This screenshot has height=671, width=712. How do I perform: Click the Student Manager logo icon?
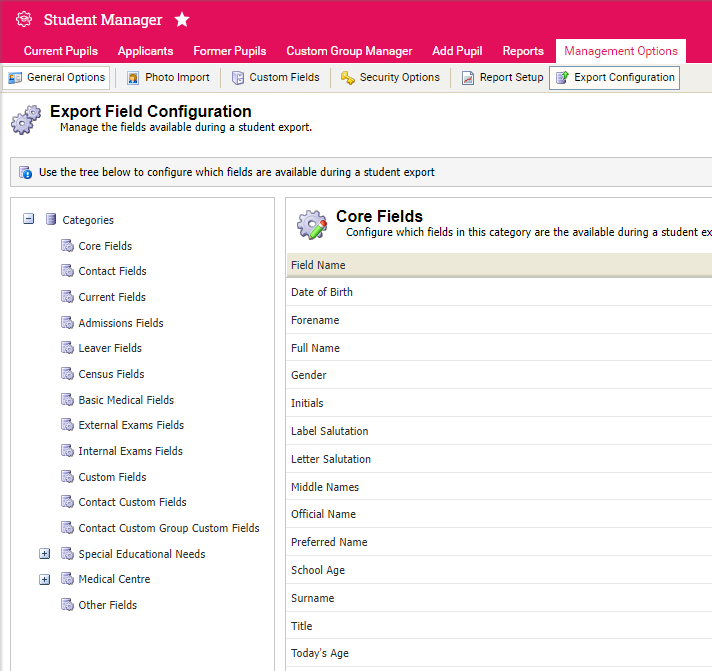(x=25, y=20)
